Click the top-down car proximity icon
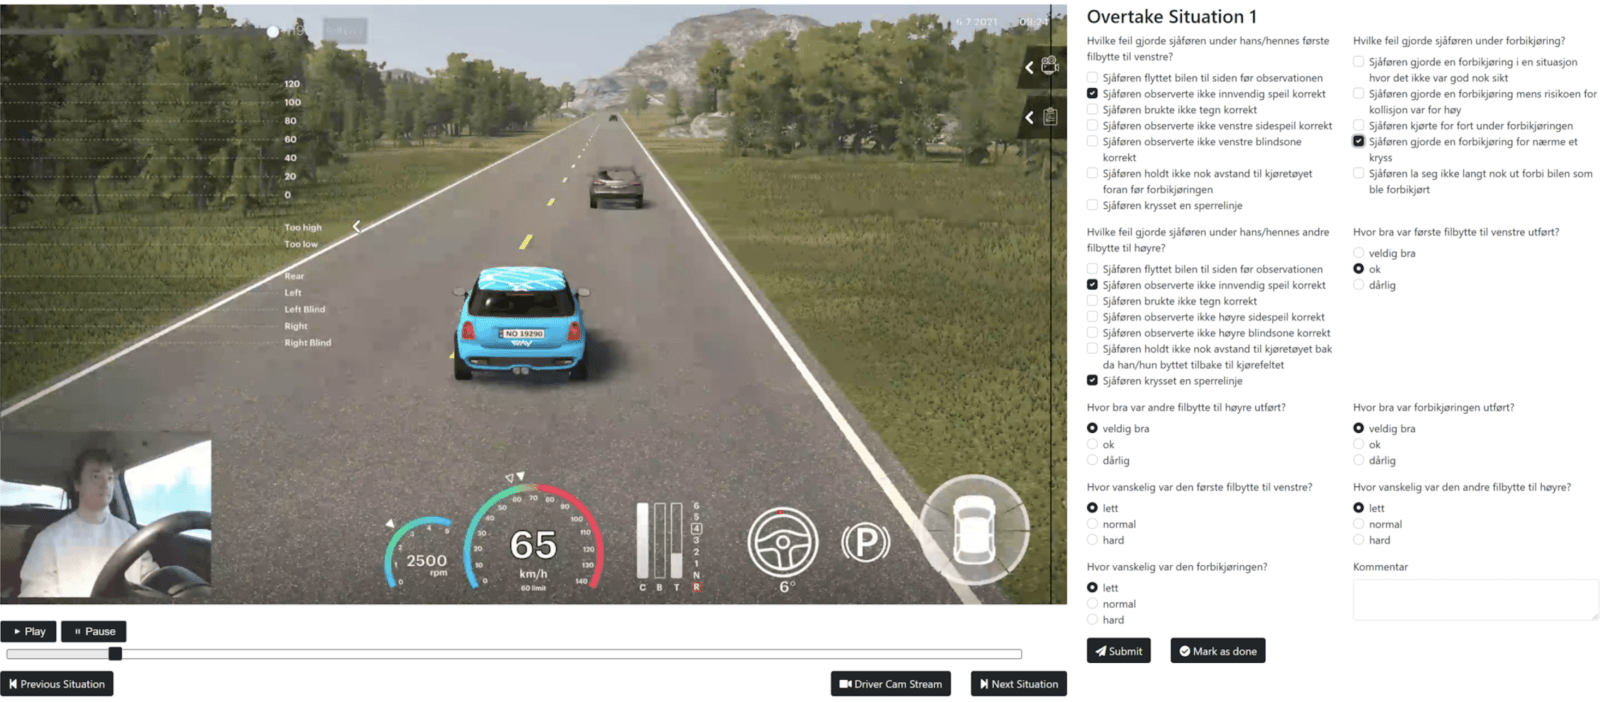1600x702 pixels. 973,528
